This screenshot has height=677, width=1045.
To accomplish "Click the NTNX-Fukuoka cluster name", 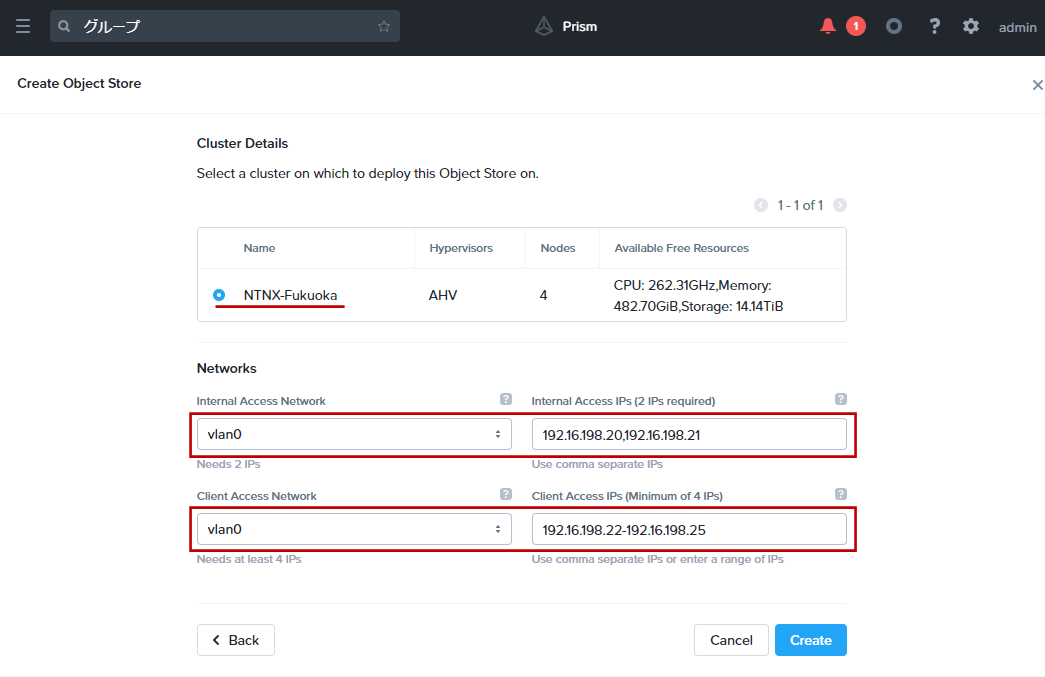I will click(x=291, y=295).
